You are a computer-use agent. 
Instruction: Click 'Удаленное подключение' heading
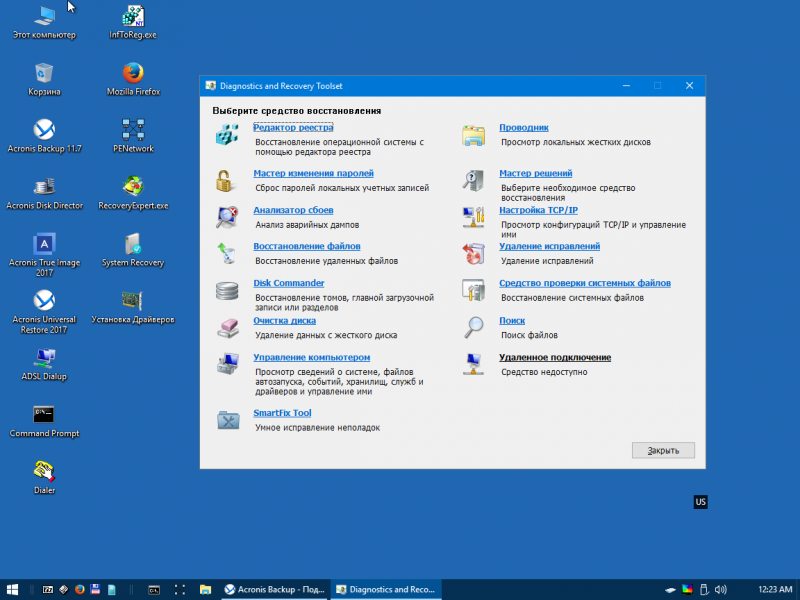pos(555,358)
